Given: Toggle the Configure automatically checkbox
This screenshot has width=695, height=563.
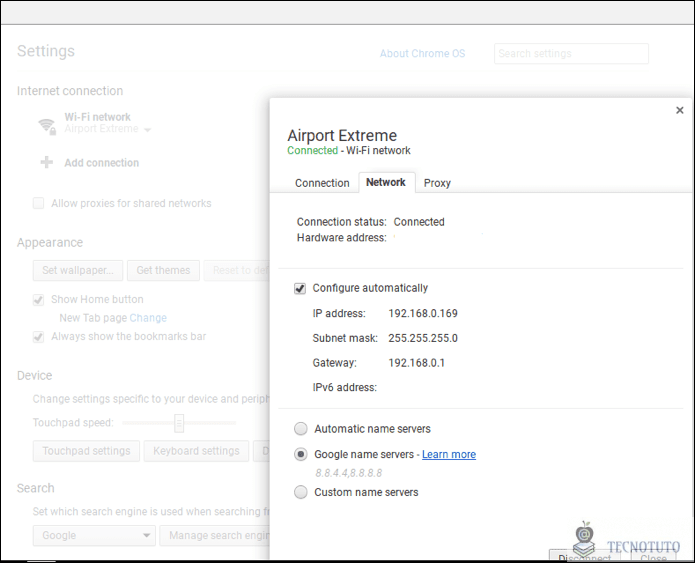Looking at the screenshot, I should (x=300, y=289).
